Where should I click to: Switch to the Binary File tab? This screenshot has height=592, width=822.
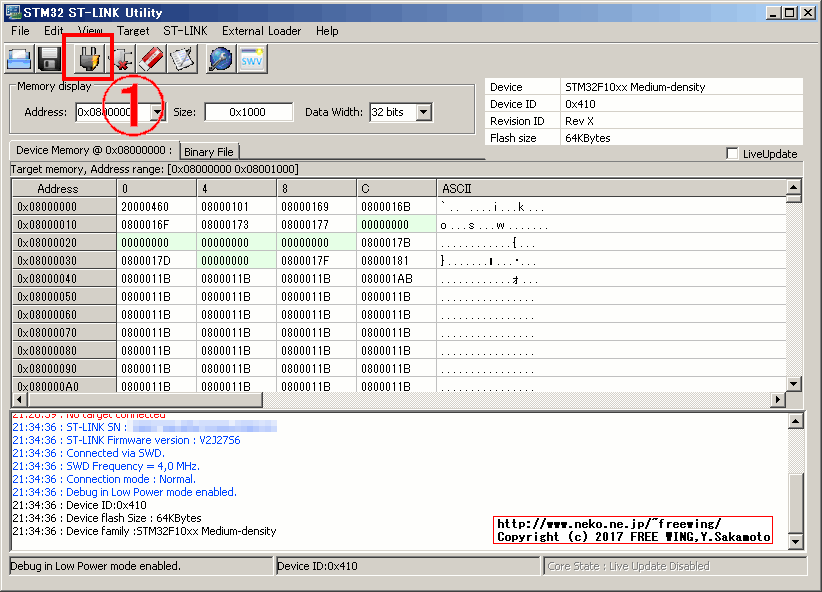point(208,152)
